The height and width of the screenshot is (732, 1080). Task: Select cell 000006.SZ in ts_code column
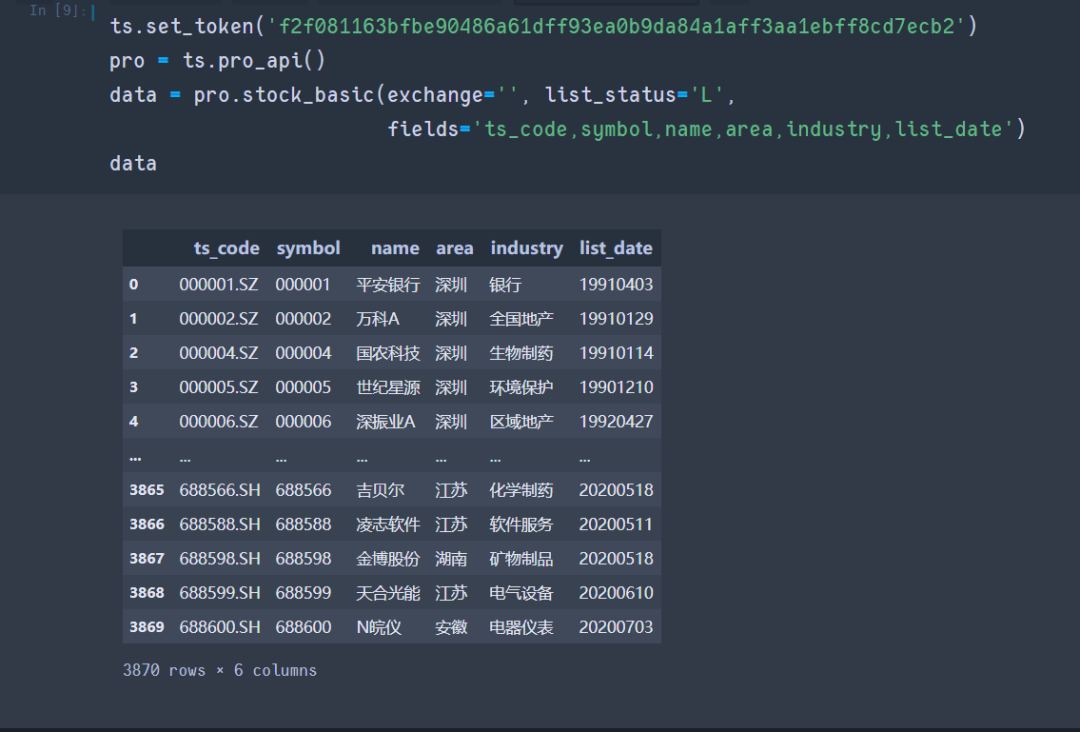(218, 421)
